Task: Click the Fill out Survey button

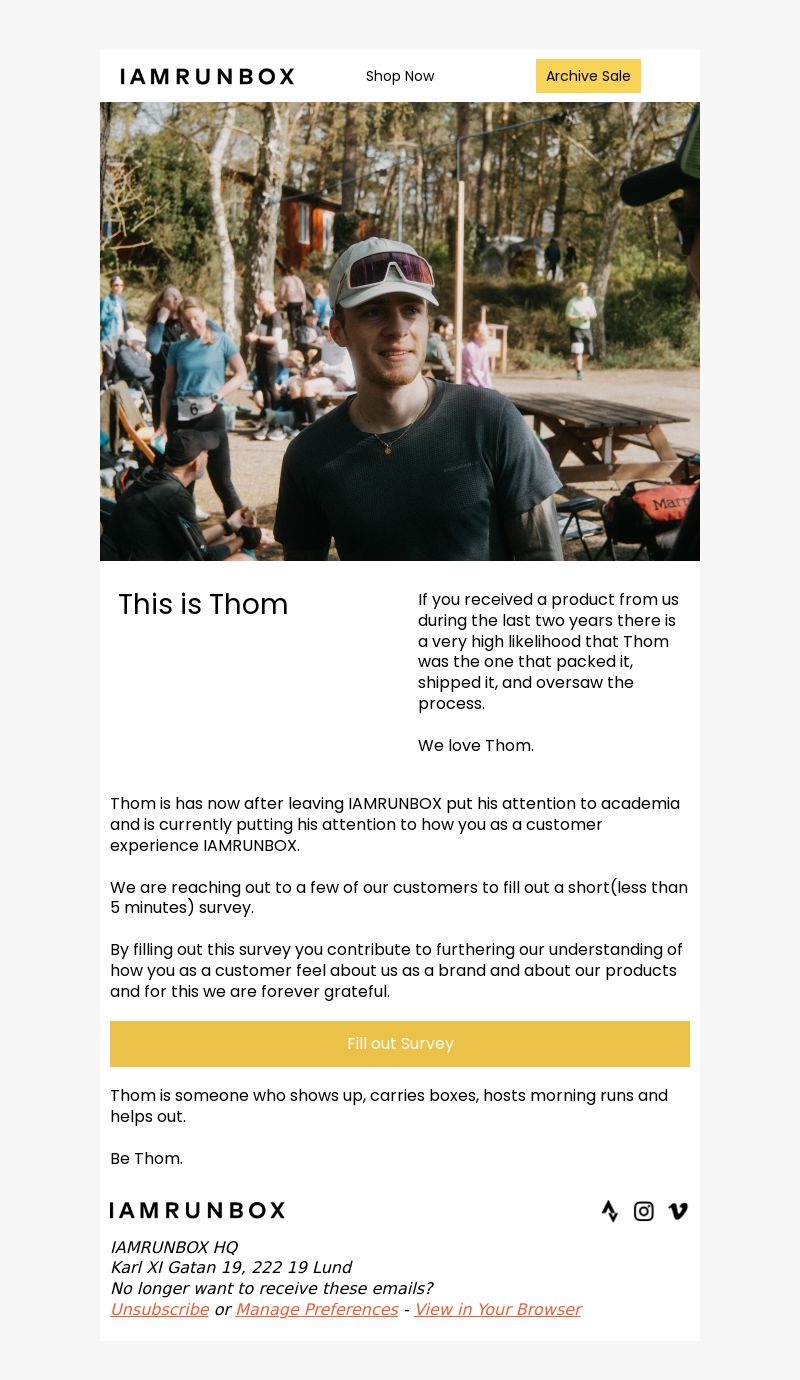Action: (x=400, y=1043)
